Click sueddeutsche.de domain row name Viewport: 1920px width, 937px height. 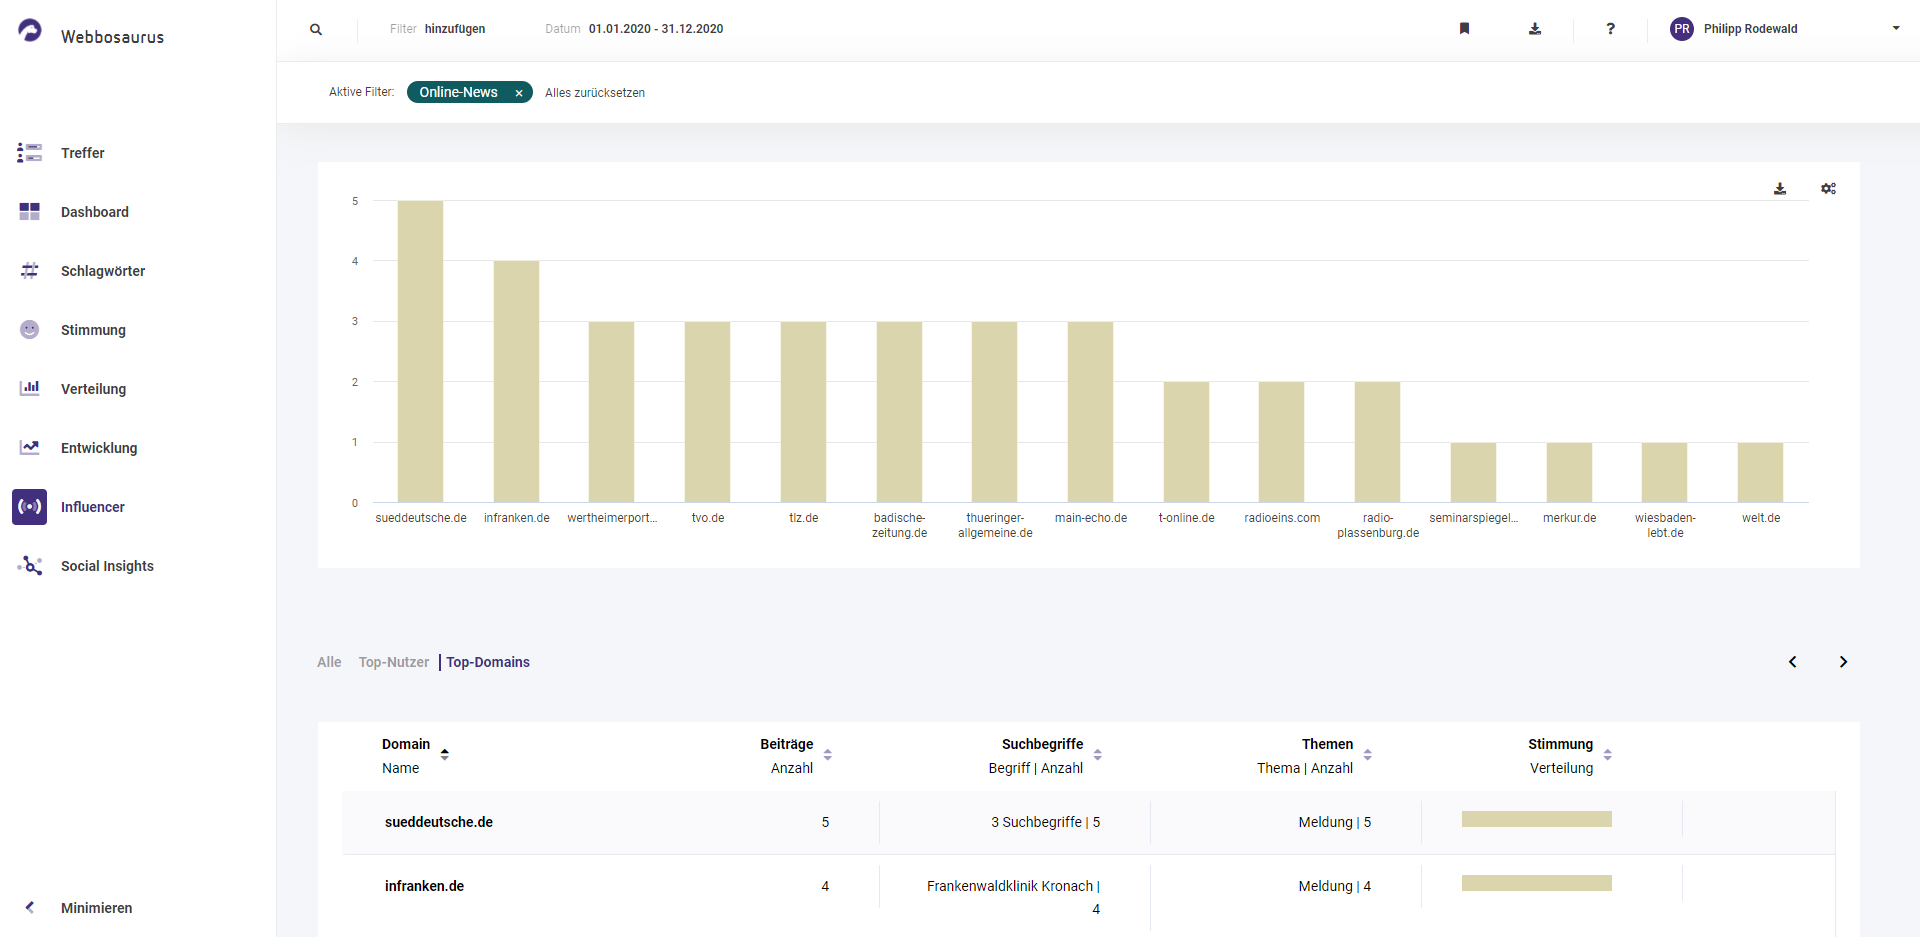439,822
